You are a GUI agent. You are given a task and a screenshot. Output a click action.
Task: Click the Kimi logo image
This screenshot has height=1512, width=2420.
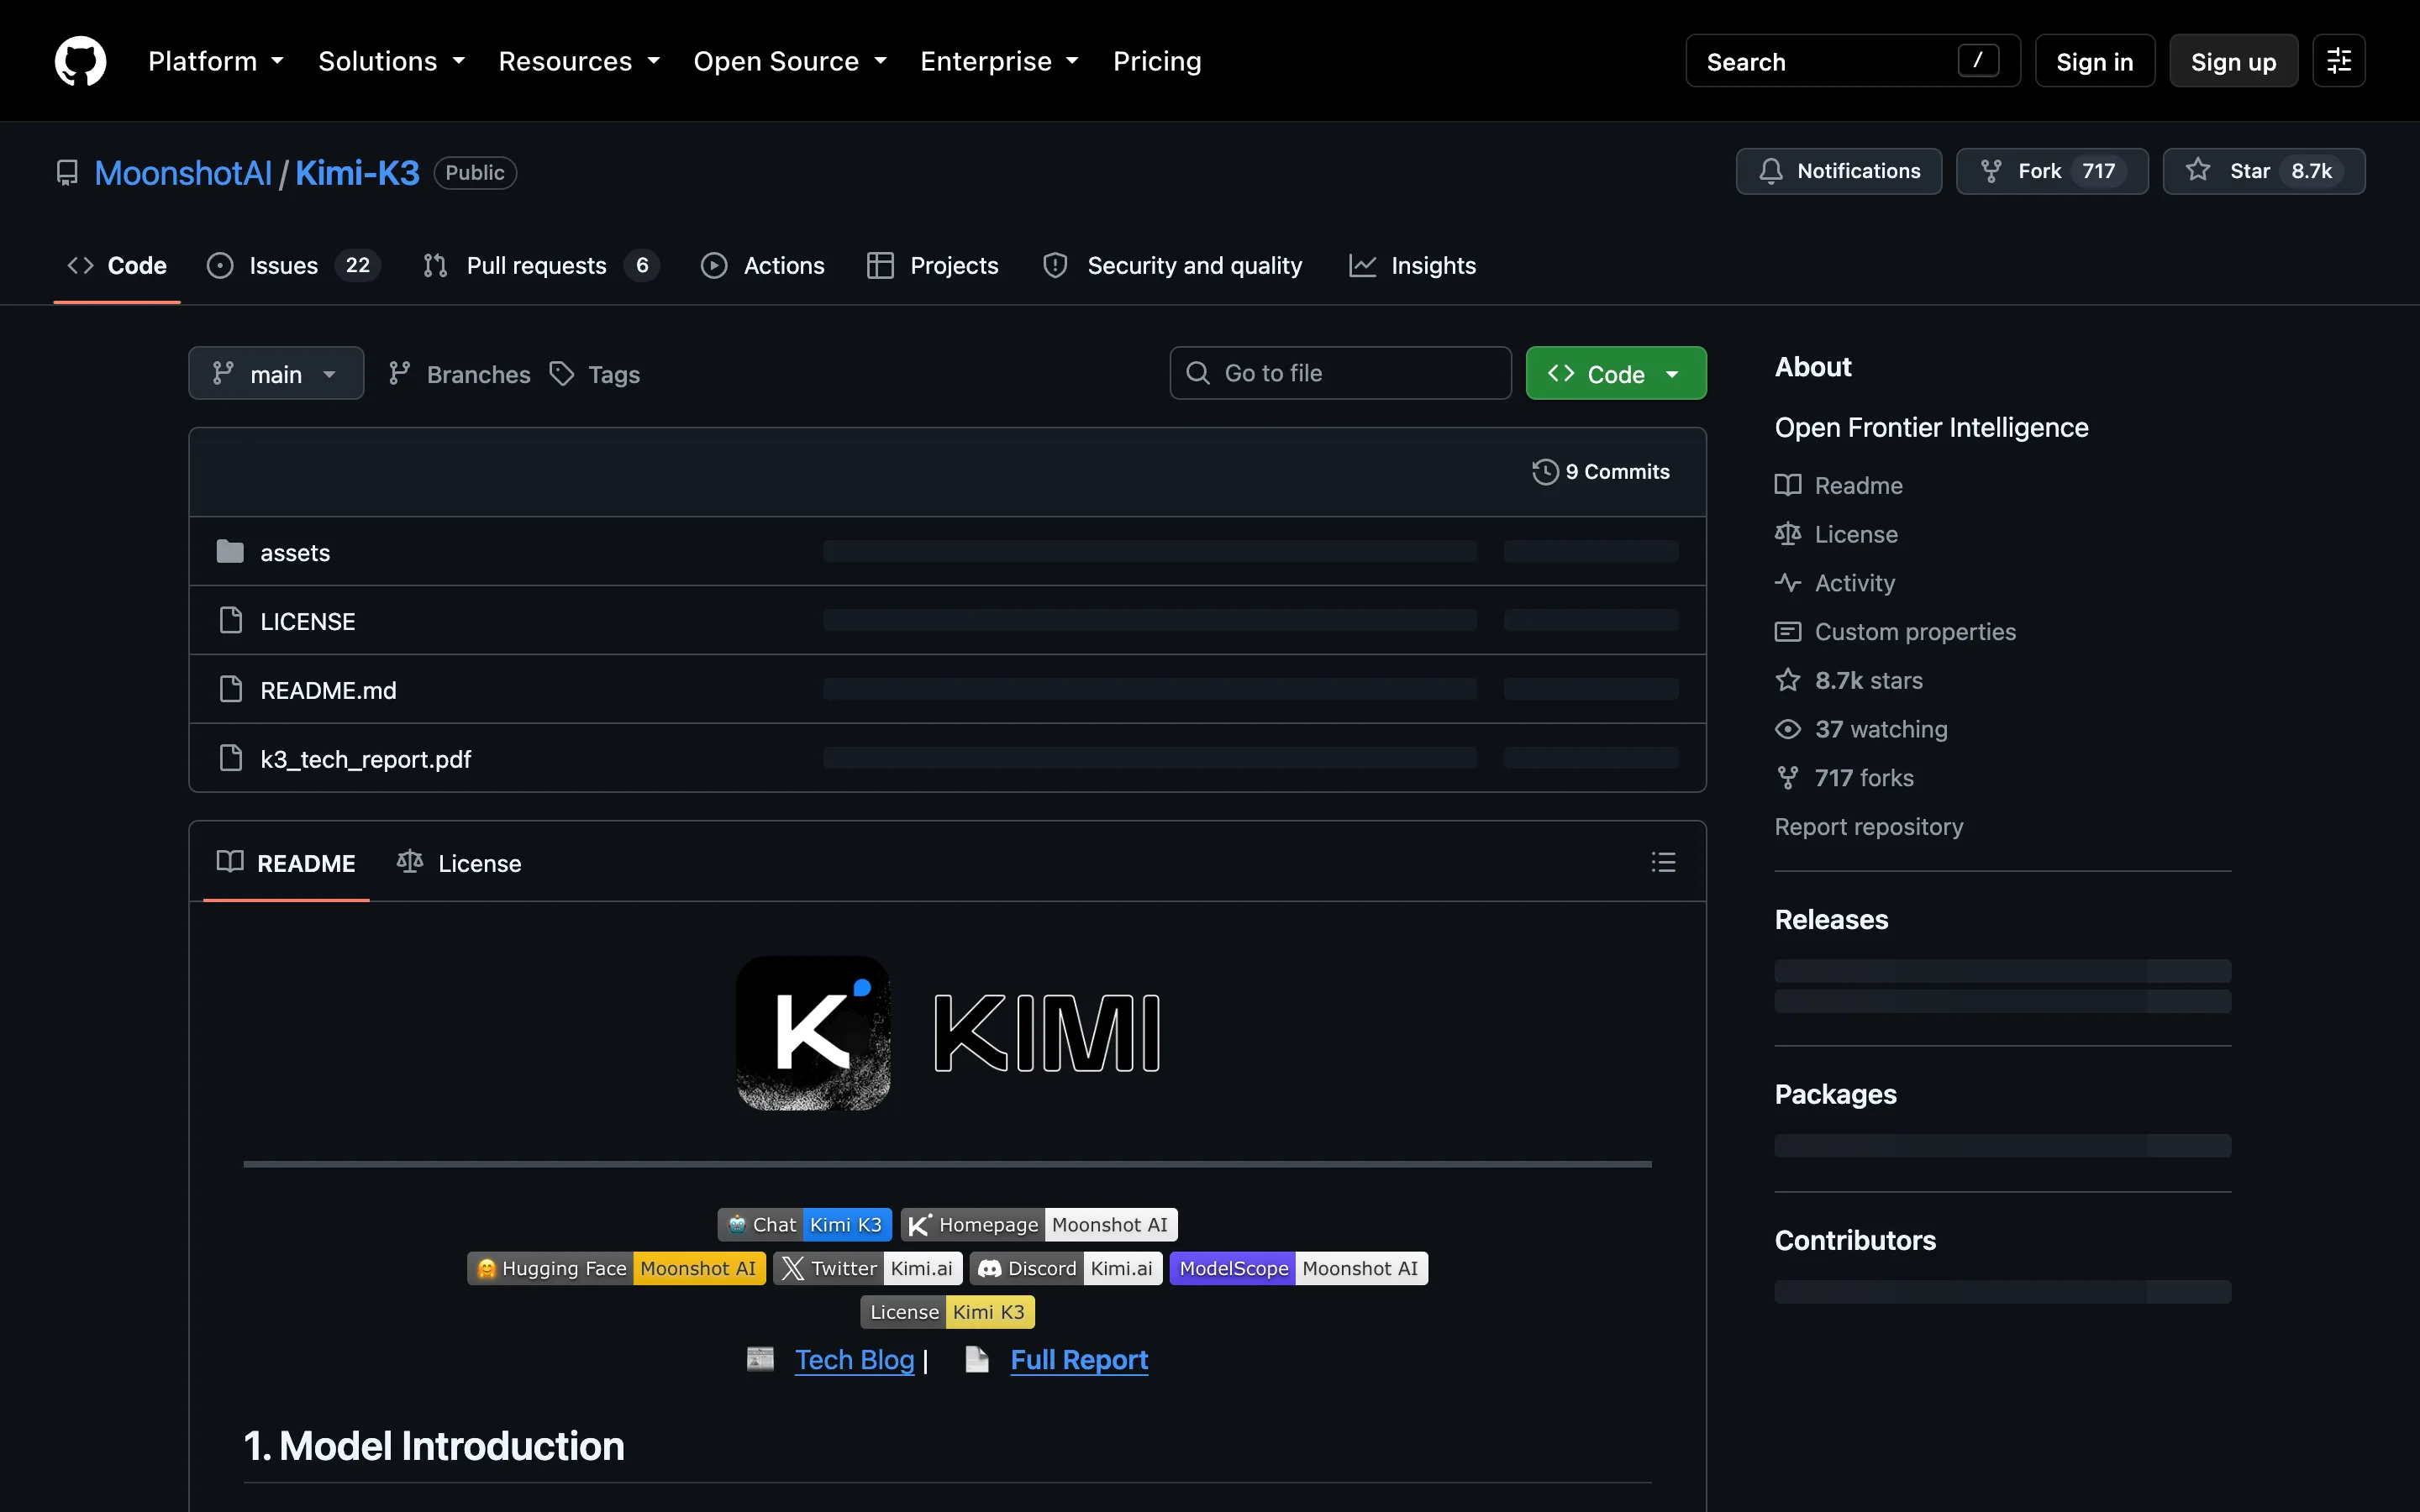pyautogui.click(x=948, y=1033)
